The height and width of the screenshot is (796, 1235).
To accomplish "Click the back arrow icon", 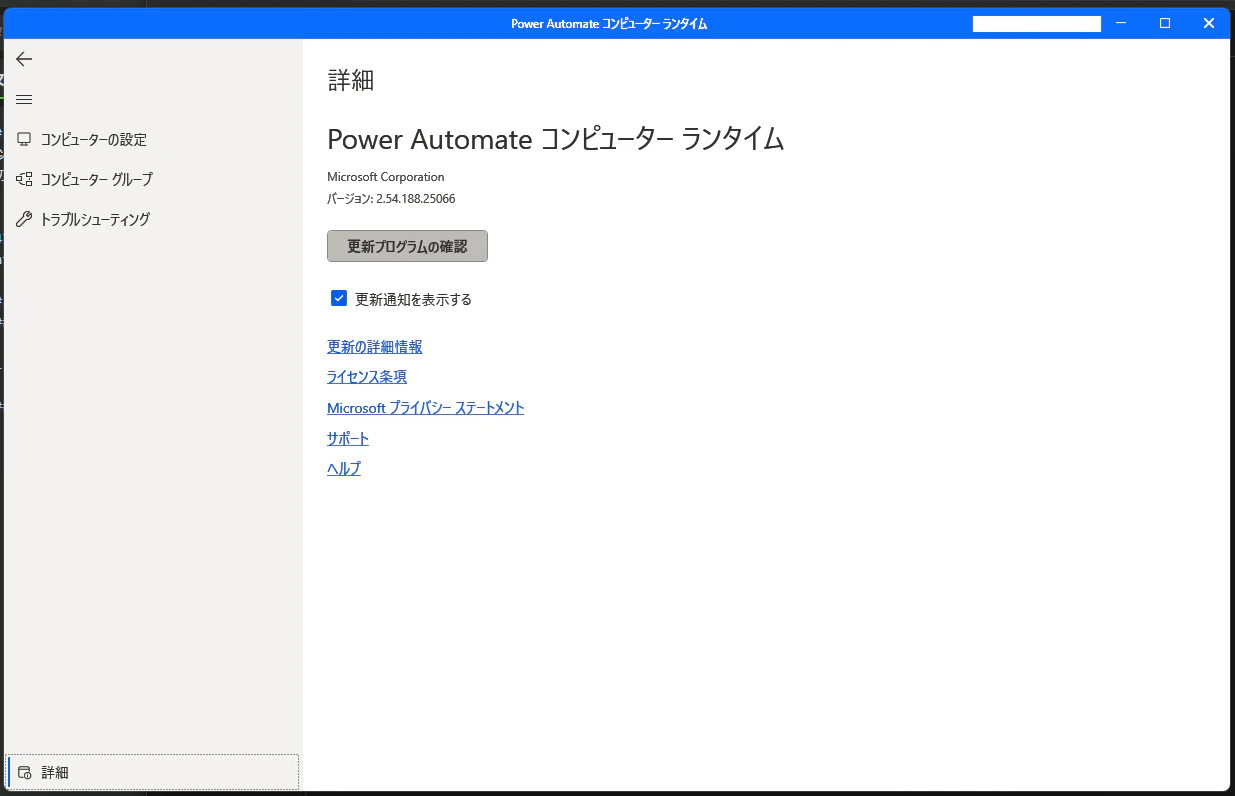I will [x=24, y=59].
